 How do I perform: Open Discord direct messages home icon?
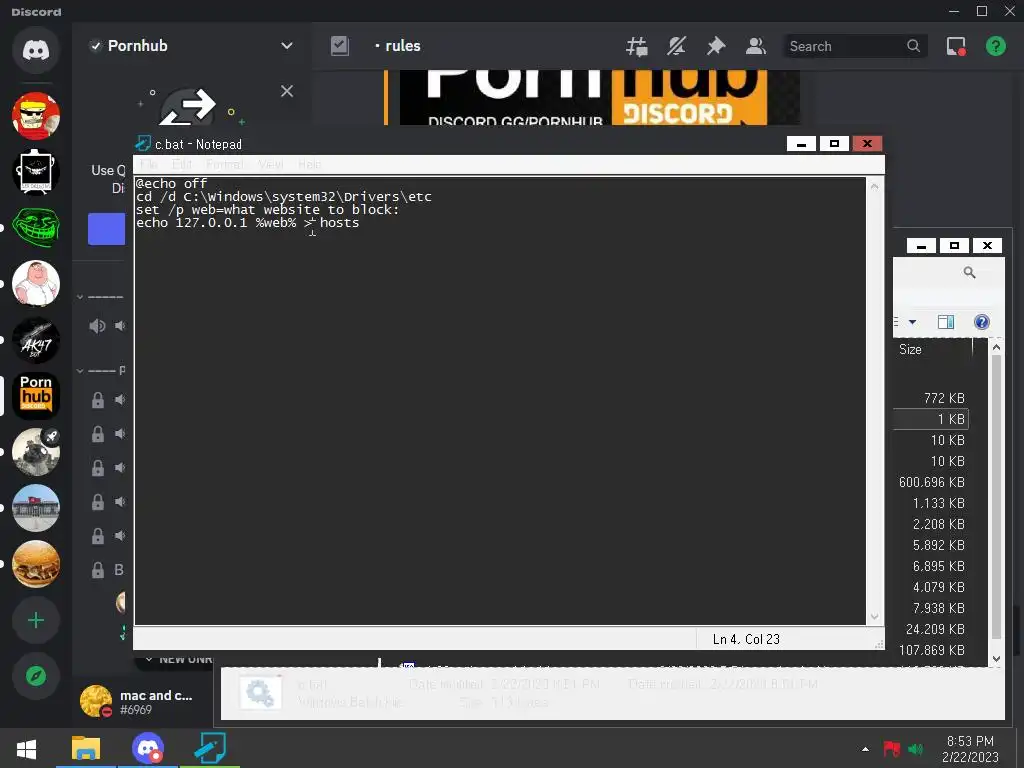click(x=36, y=50)
